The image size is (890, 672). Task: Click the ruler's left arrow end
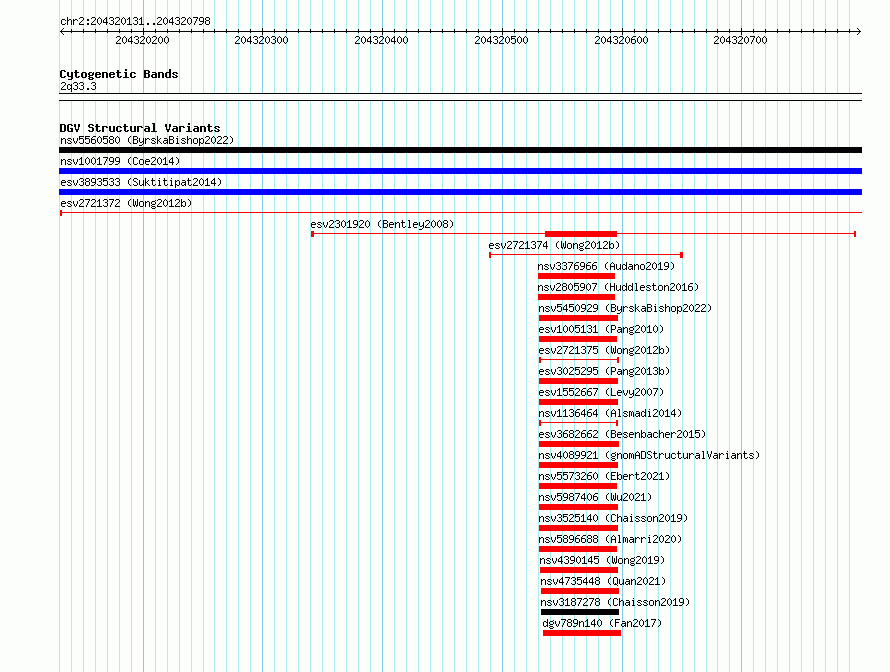coord(62,32)
